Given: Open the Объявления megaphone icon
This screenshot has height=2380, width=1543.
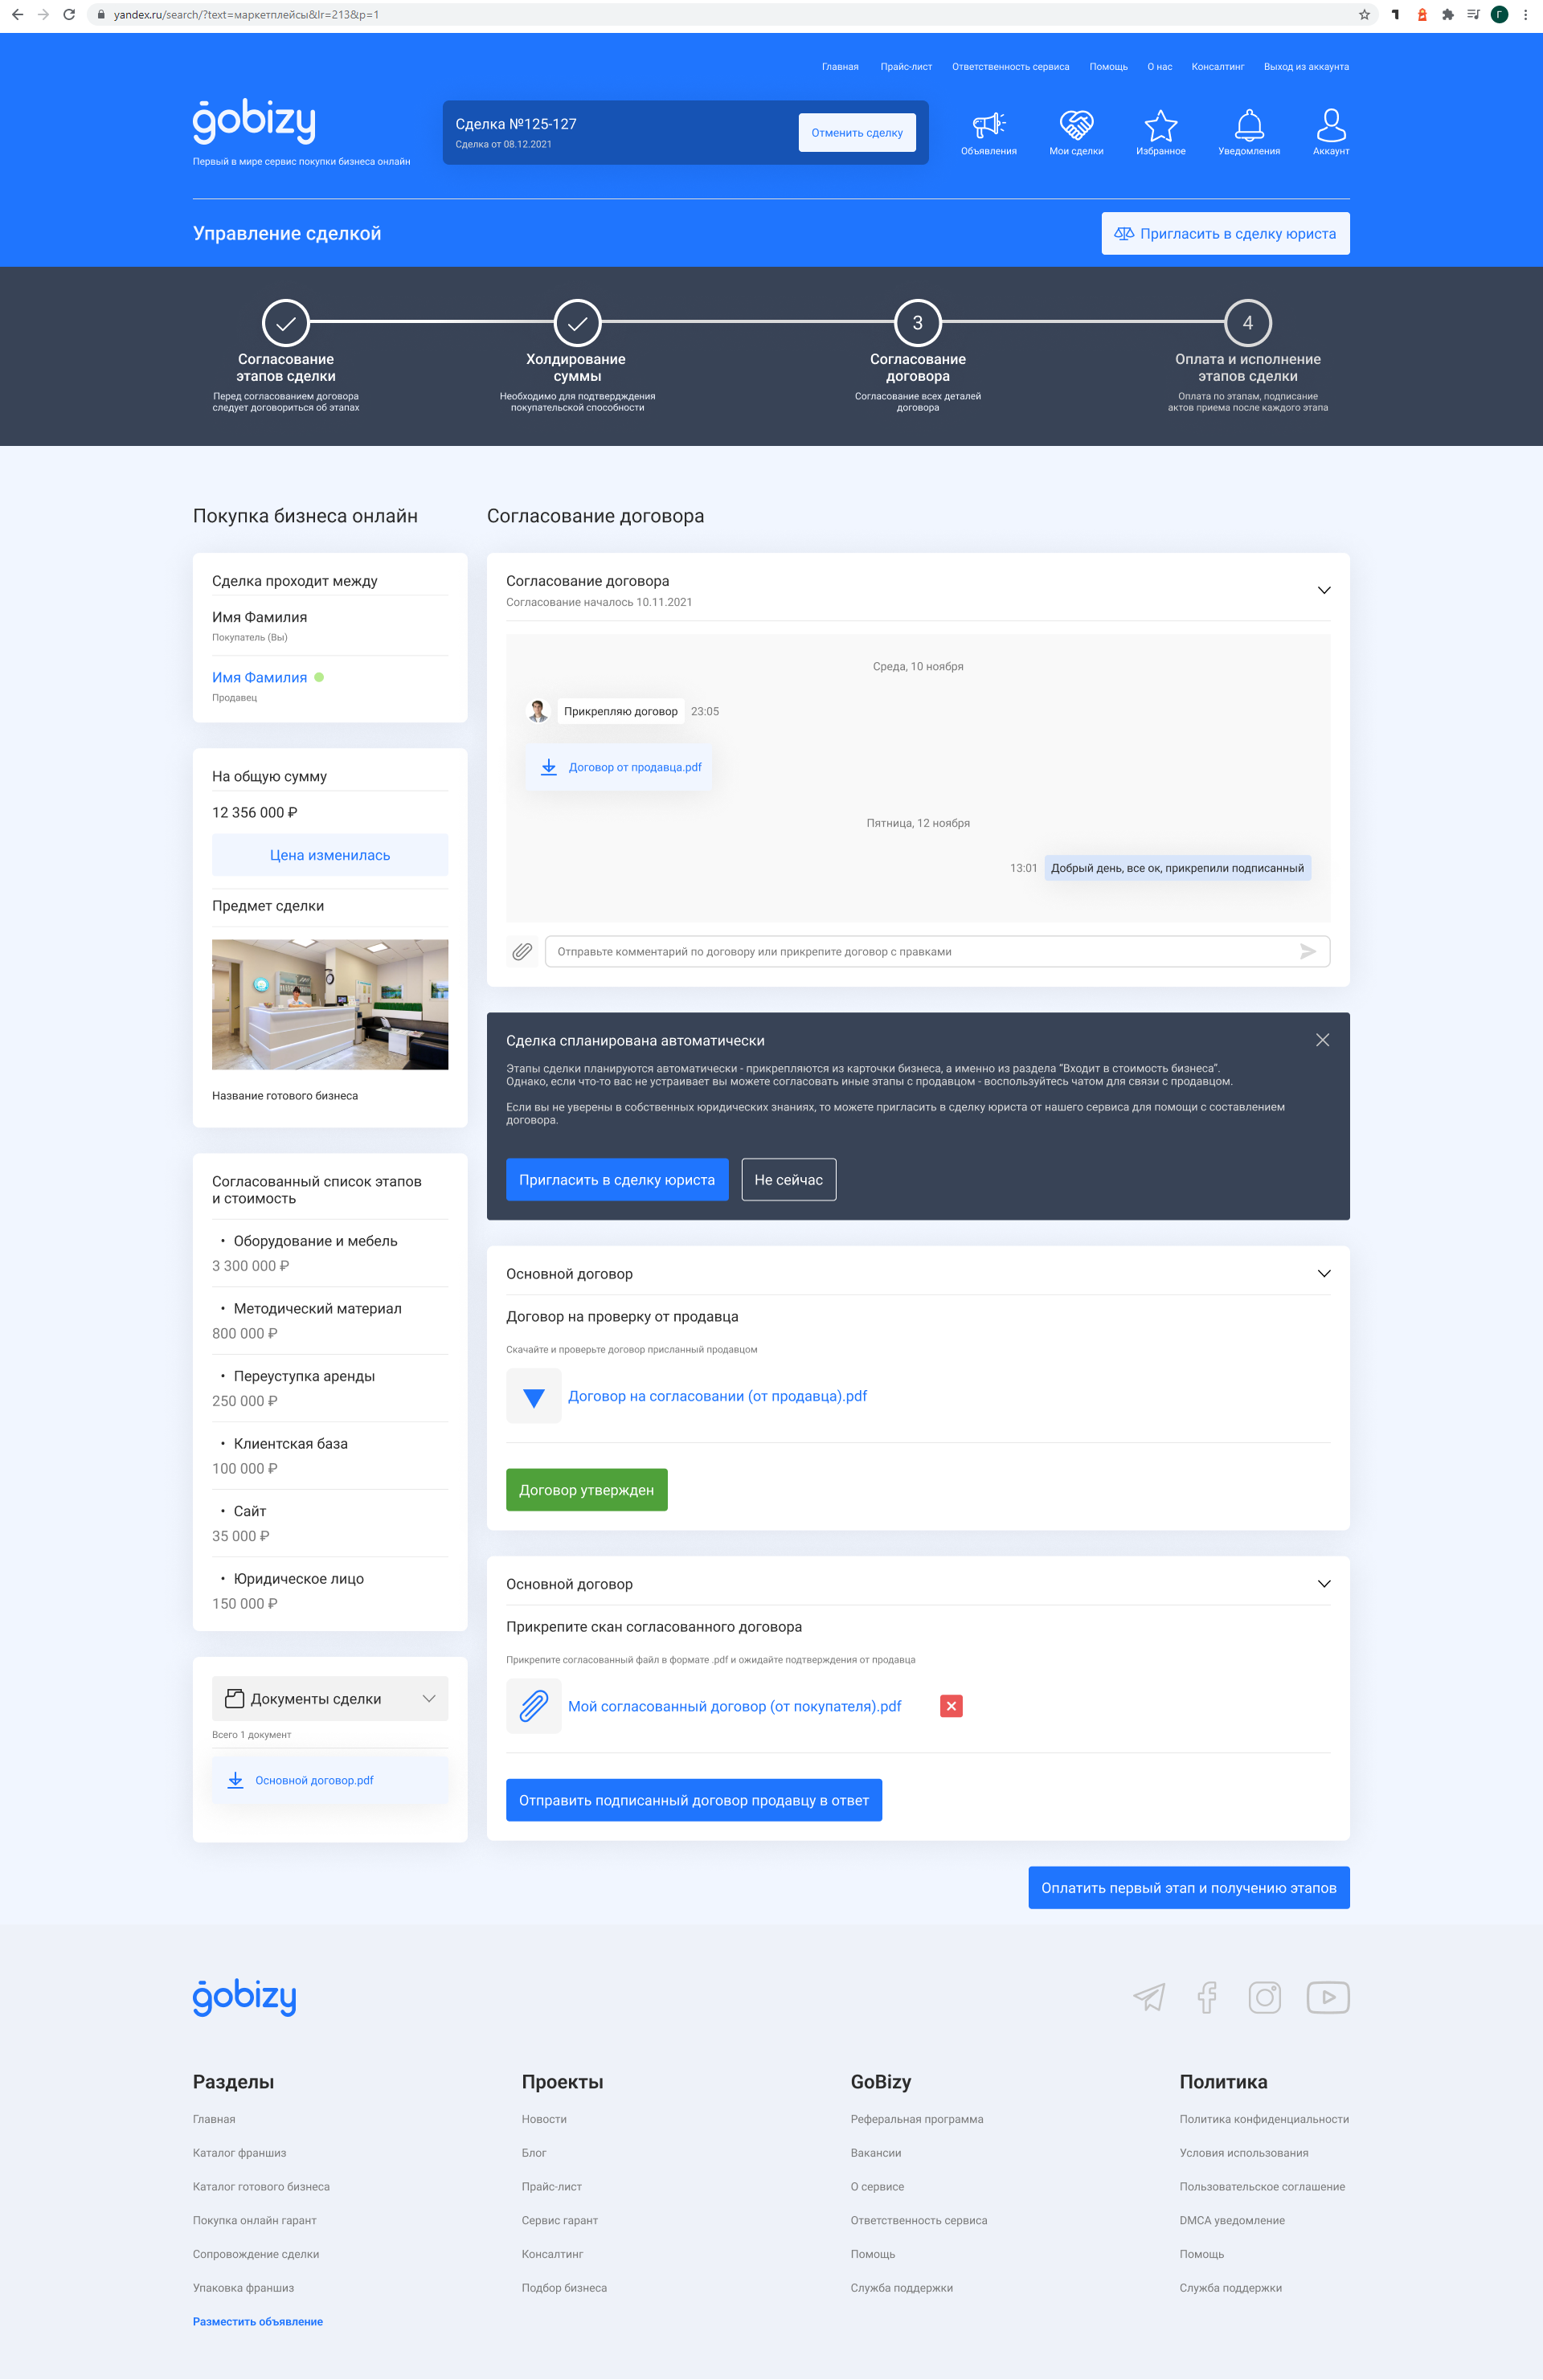Looking at the screenshot, I should point(988,126).
